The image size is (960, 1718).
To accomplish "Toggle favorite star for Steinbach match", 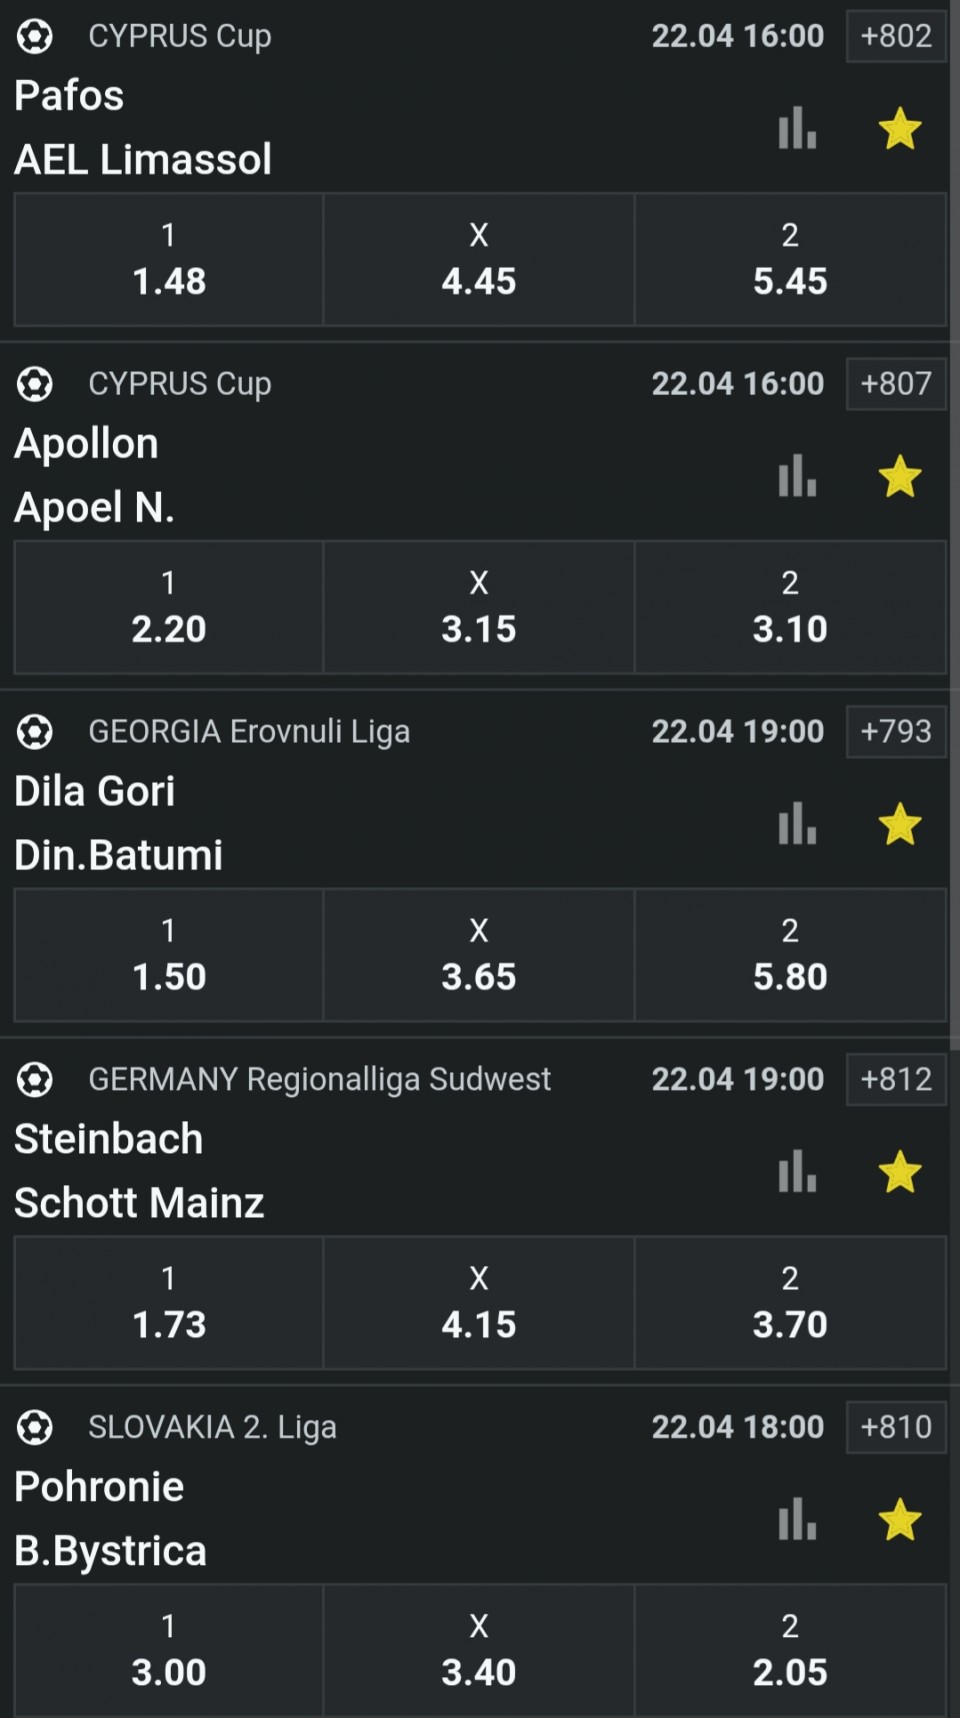I will (x=900, y=1173).
